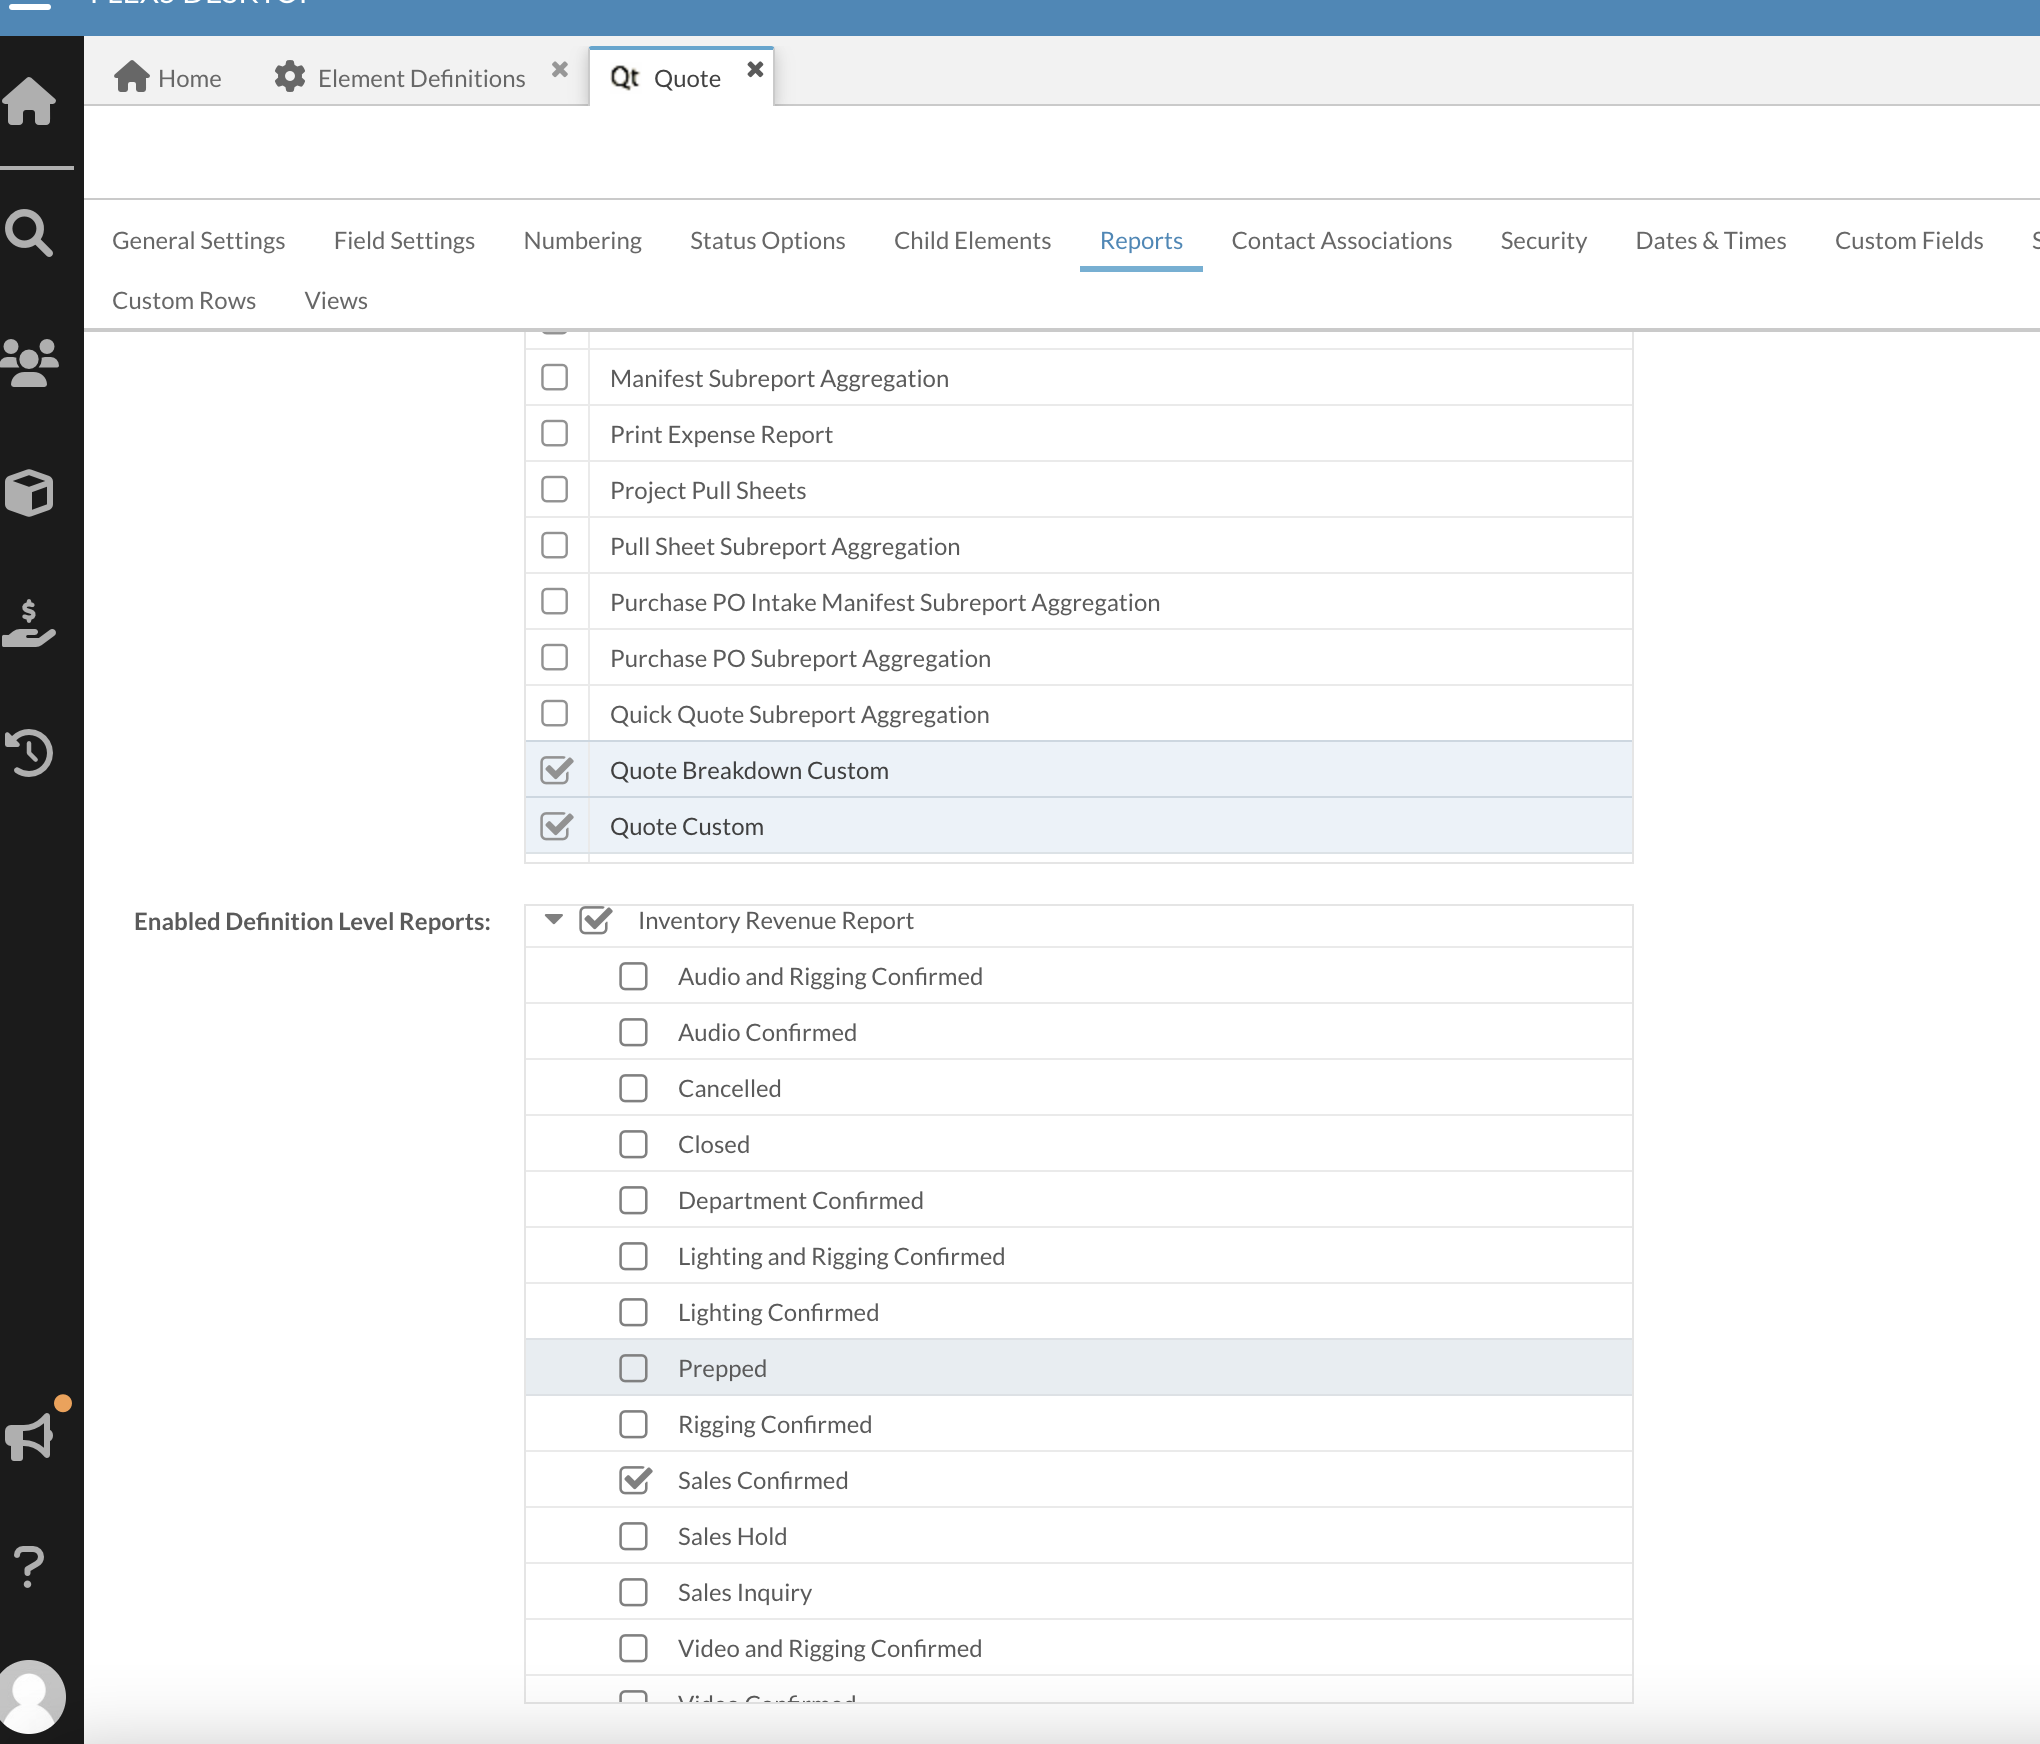Collapse the Inventory Revenue Report tree

[x=553, y=919]
